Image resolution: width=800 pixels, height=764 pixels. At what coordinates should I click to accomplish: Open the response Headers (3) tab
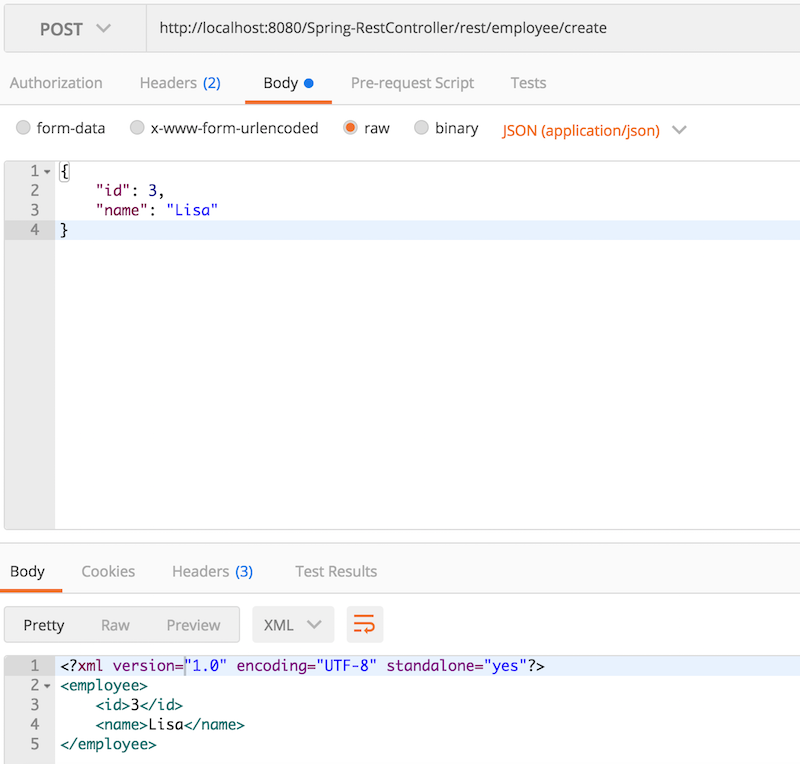click(x=212, y=571)
